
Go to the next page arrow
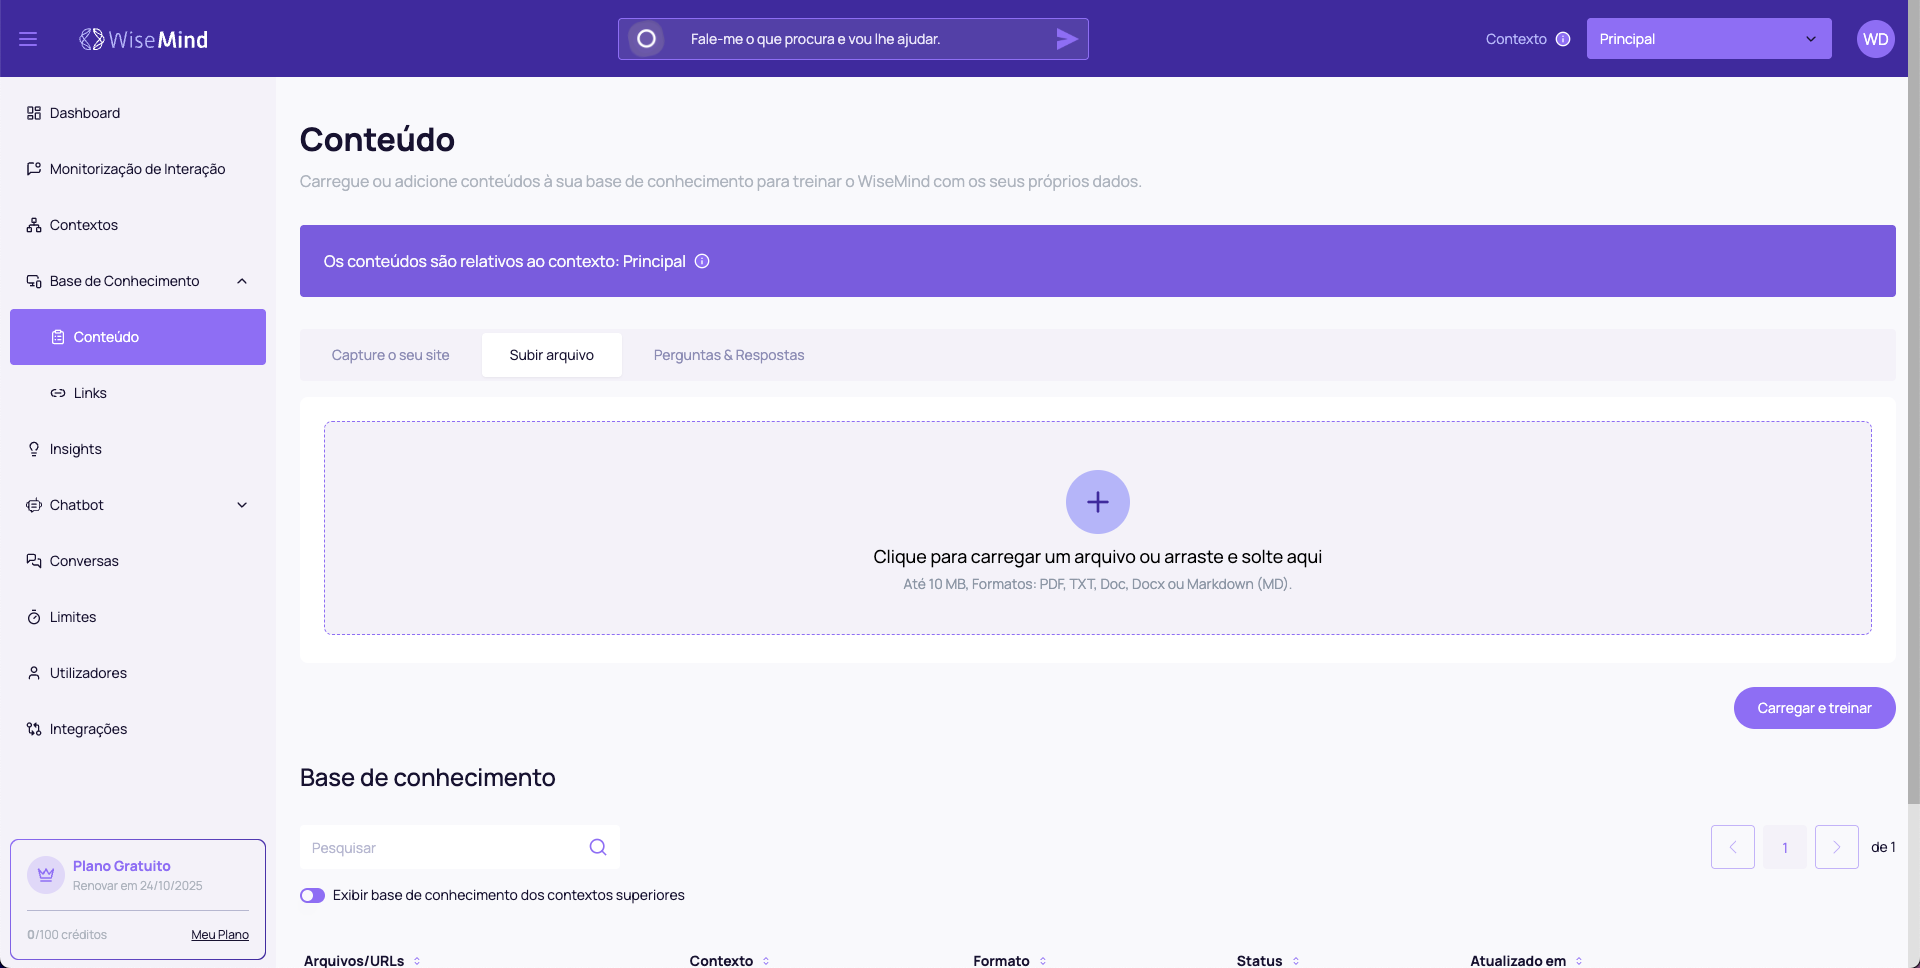tap(1836, 847)
